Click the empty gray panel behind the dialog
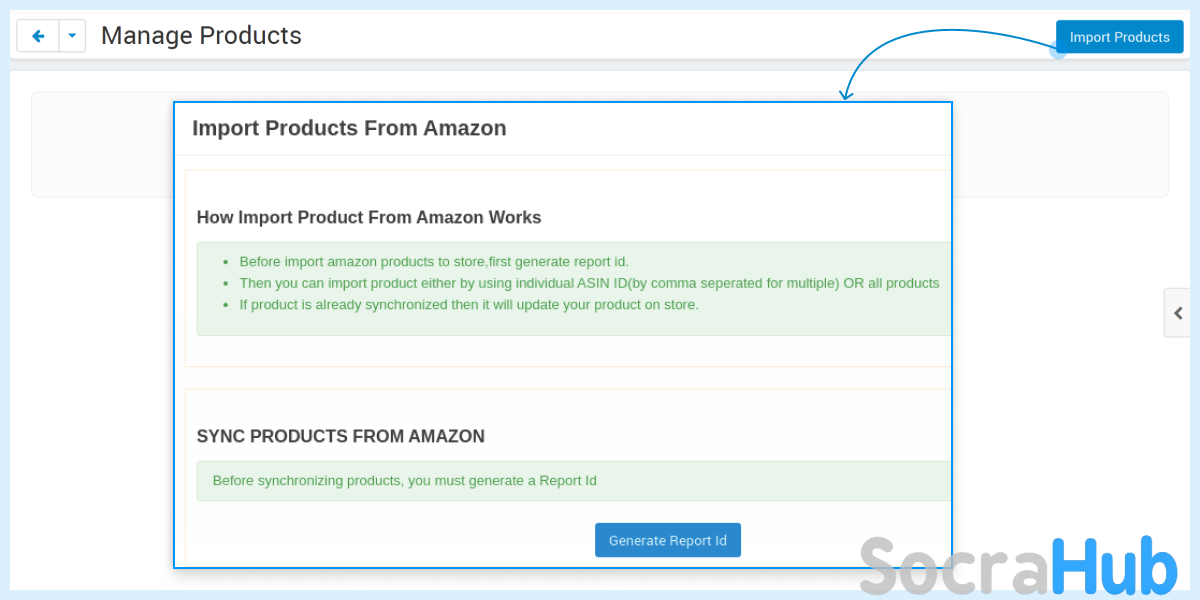This screenshot has height=600, width=1200. click(102, 145)
